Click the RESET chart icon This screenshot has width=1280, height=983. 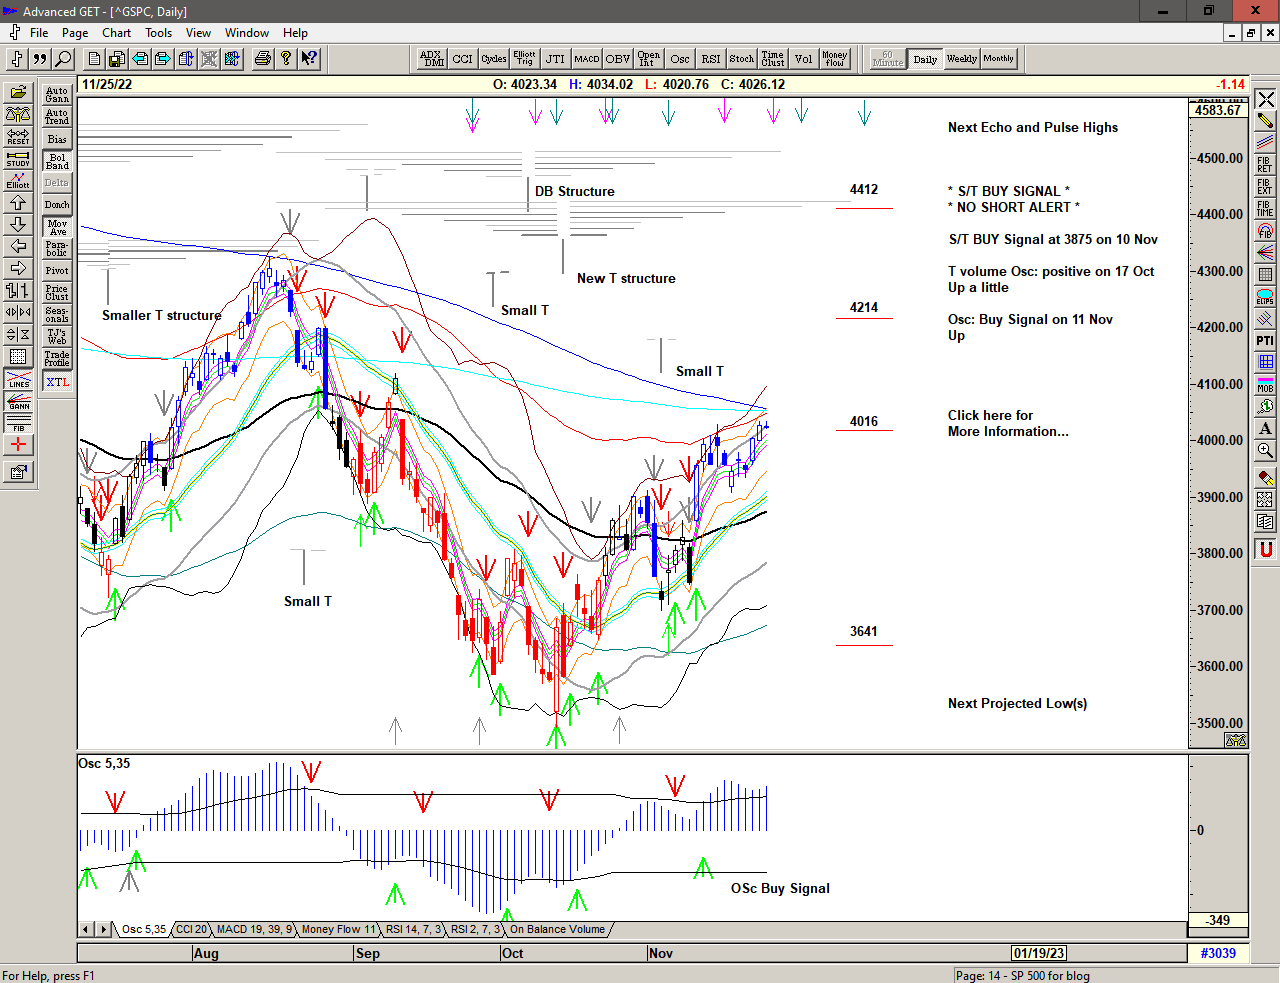(18, 137)
